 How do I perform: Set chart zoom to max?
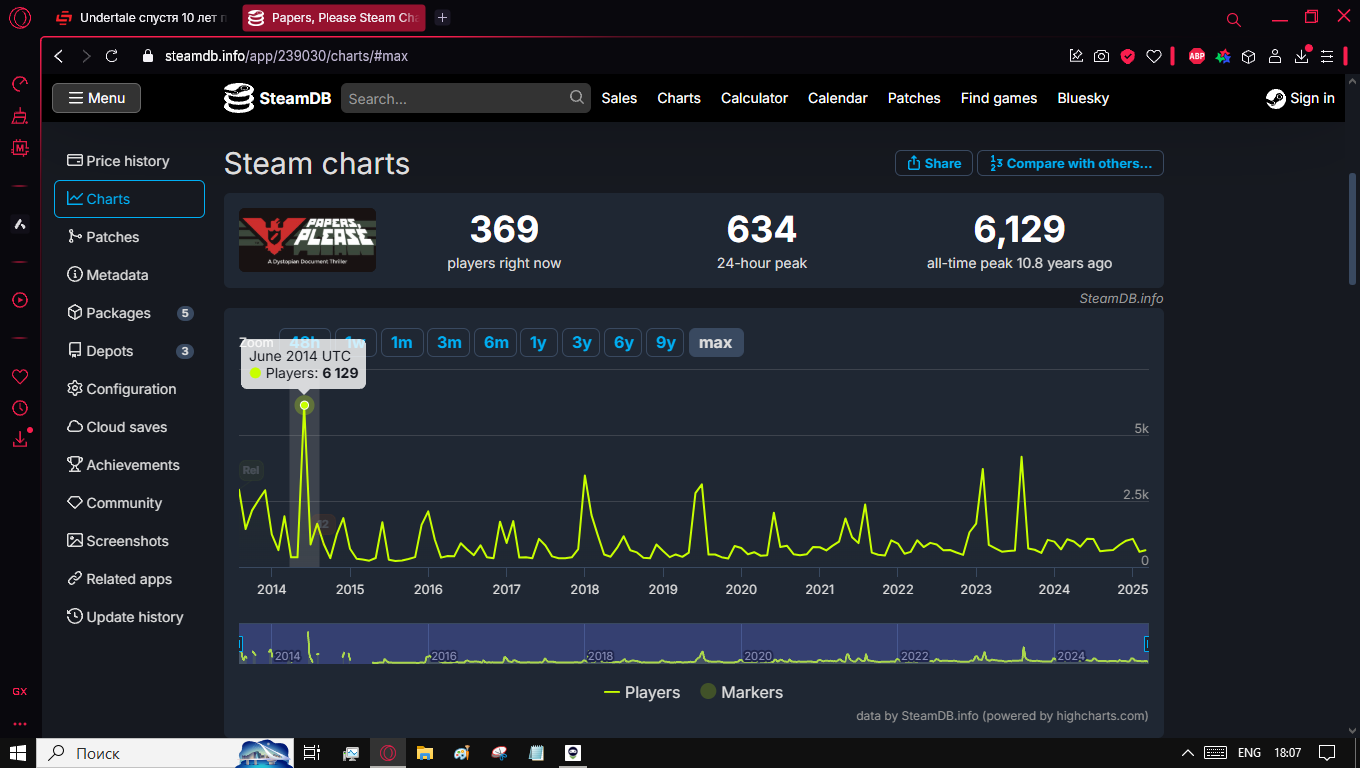(716, 343)
